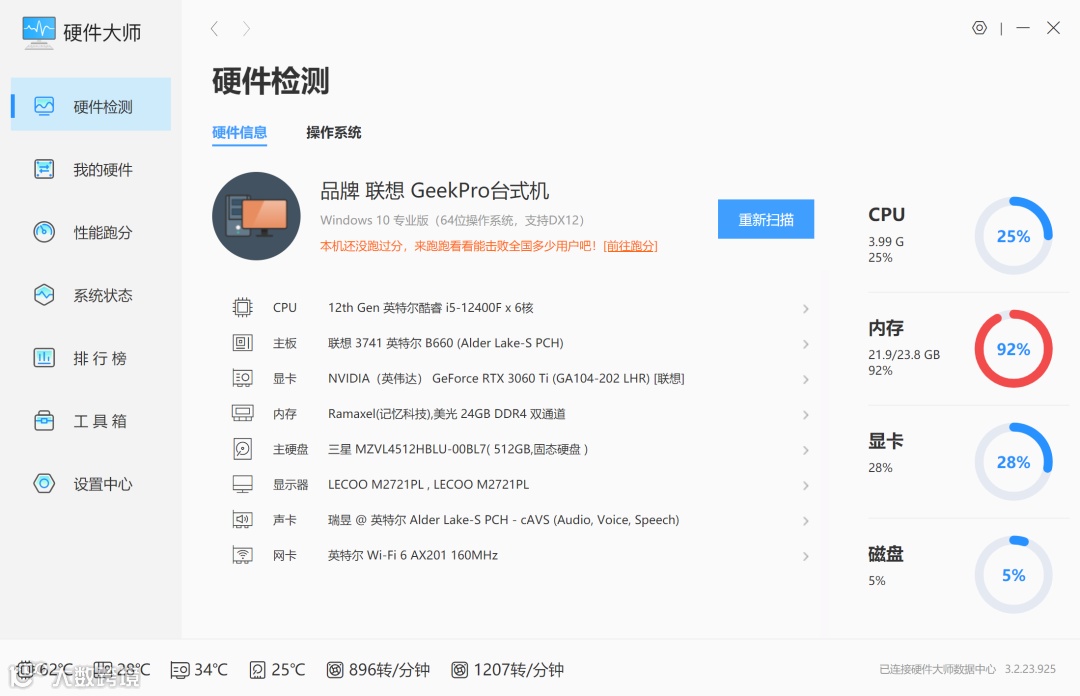This screenshot has width=1080, height=696.
Task: Click the 主板 motherboard icon
Action: 242,342
